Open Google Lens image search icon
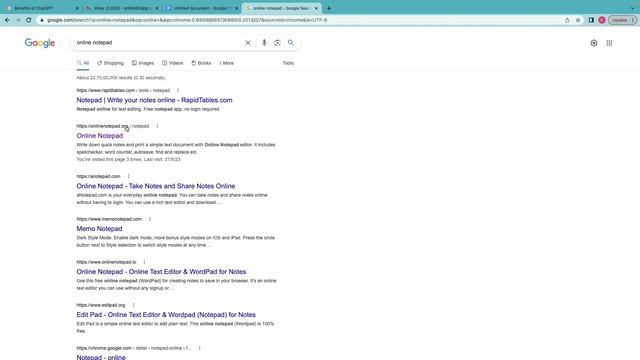This screenshot has height=360, width=640. 277,43
